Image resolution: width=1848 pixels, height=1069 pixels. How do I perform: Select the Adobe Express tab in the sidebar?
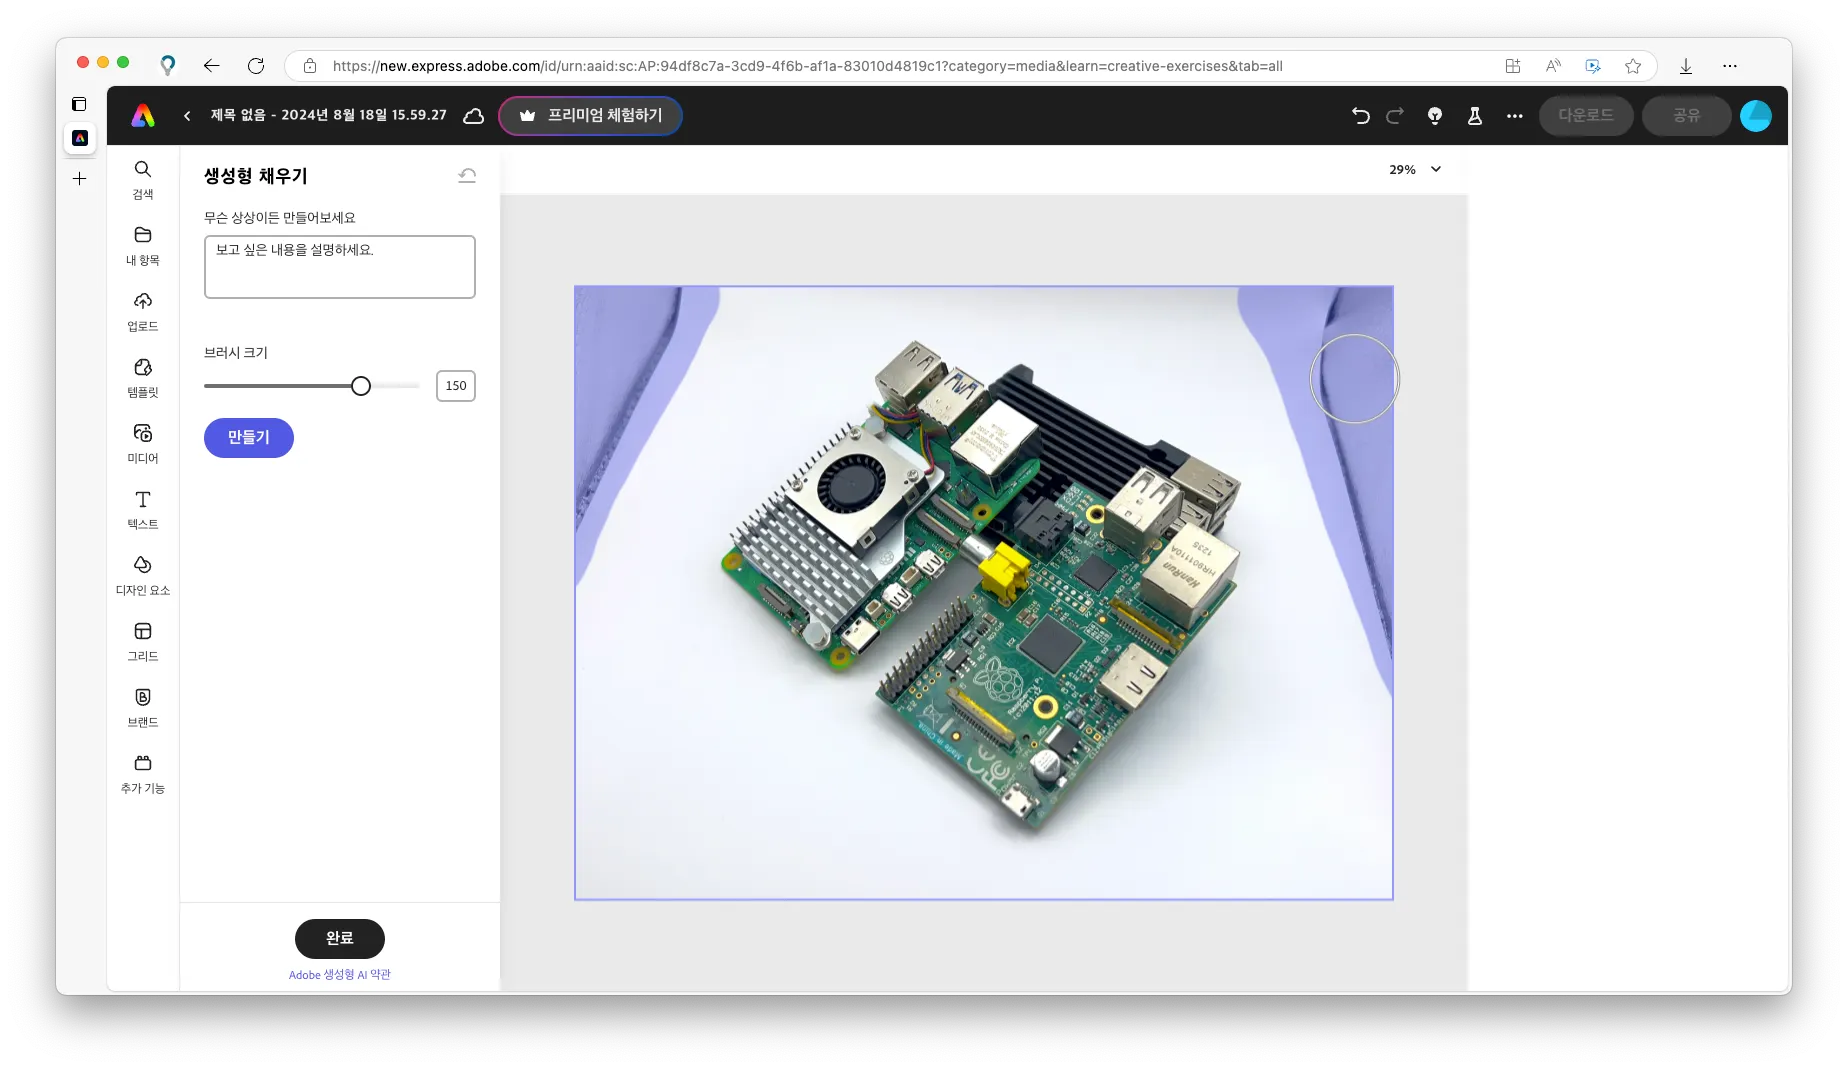80,138
